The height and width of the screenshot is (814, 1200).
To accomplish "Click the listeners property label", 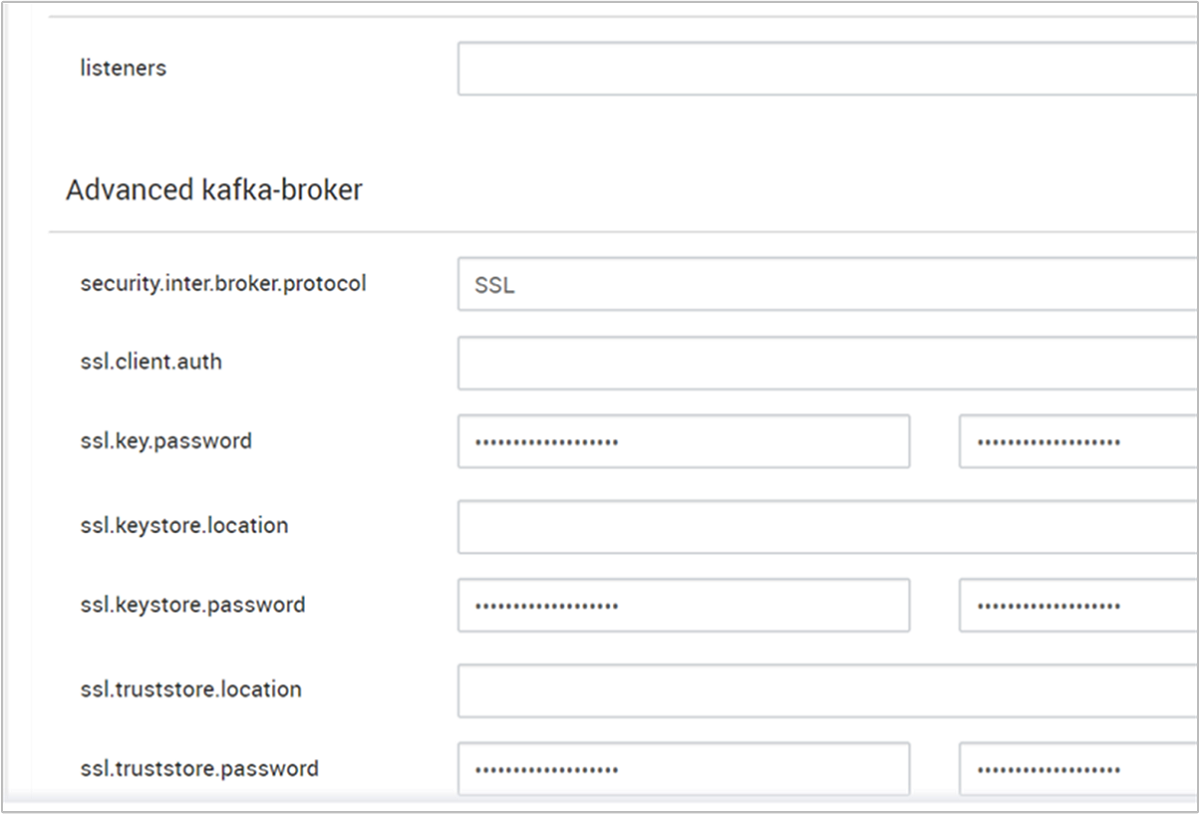I will (x=122, y=68).
